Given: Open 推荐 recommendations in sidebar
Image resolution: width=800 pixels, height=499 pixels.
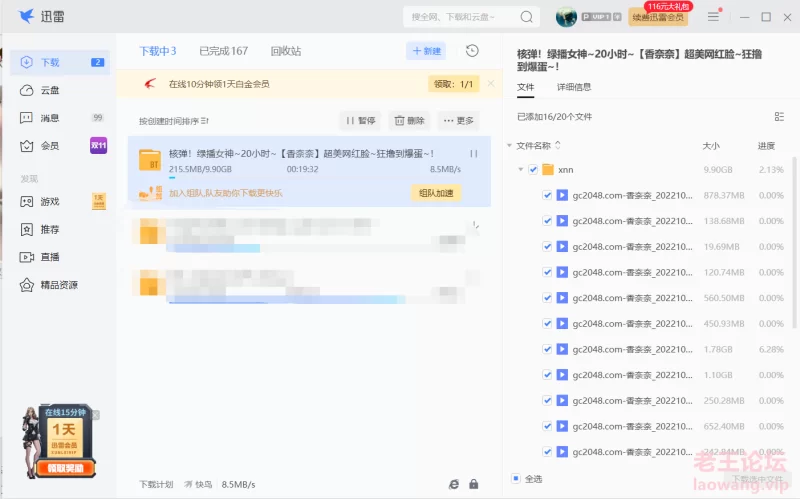Looking at the screenshot, I should pos(60,230).
